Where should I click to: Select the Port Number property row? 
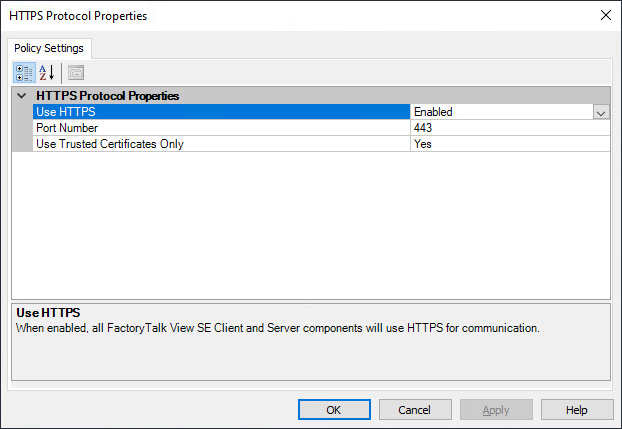tap(220, 128)
